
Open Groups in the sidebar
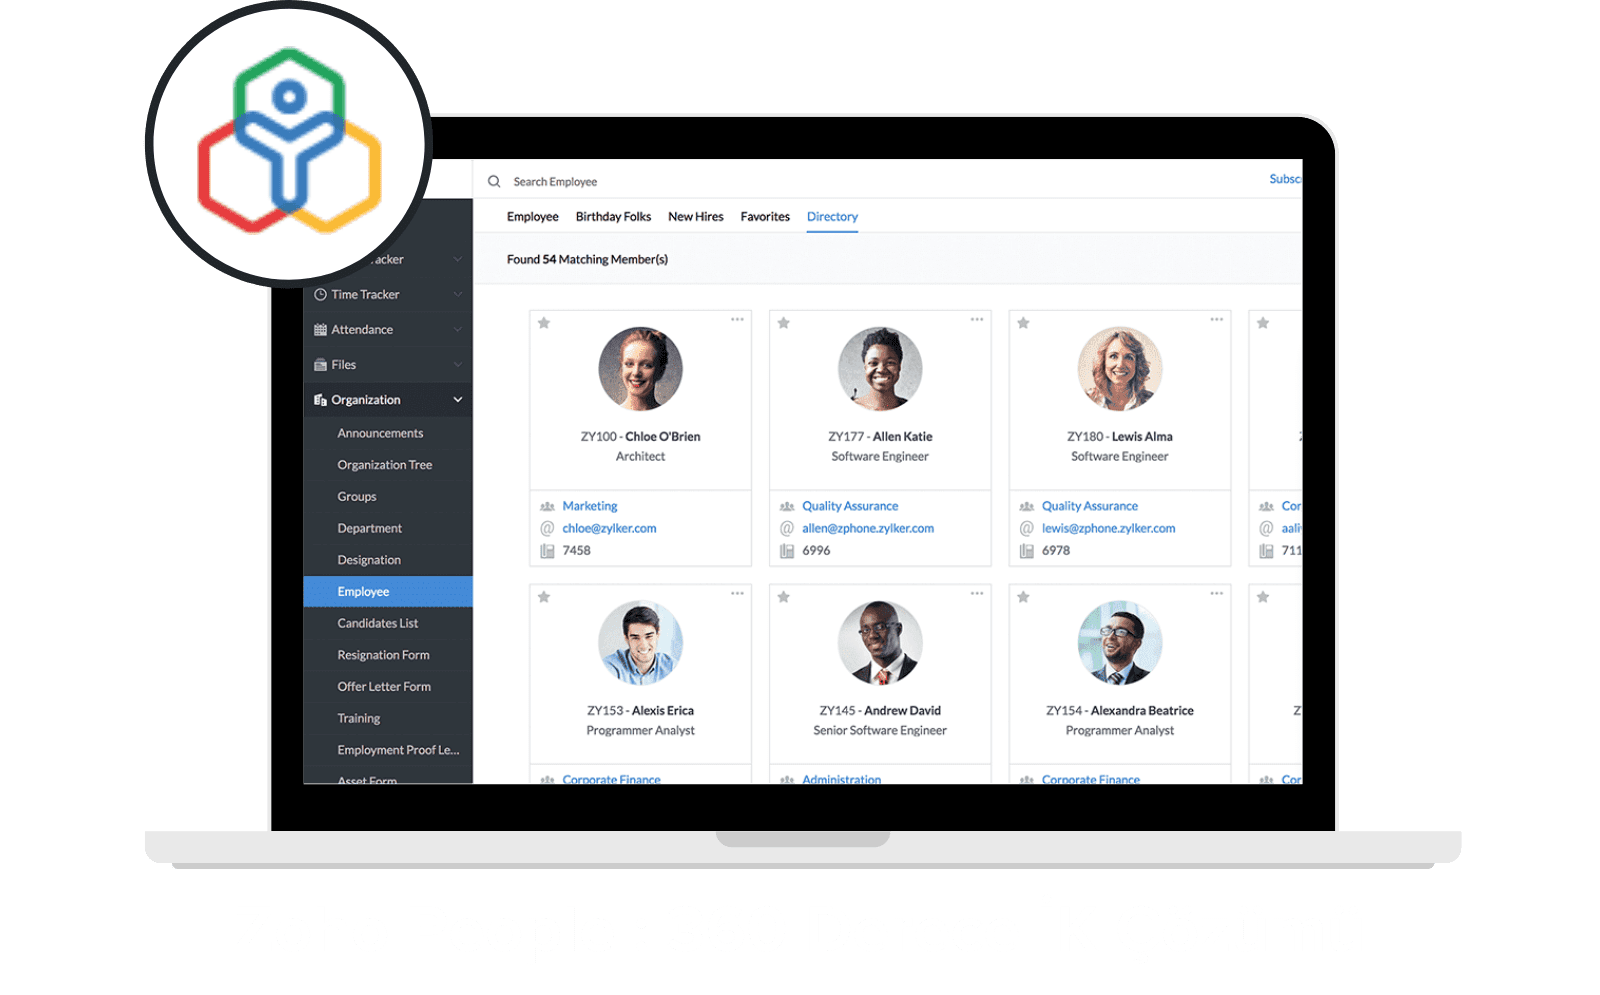[x=357, y=497]
